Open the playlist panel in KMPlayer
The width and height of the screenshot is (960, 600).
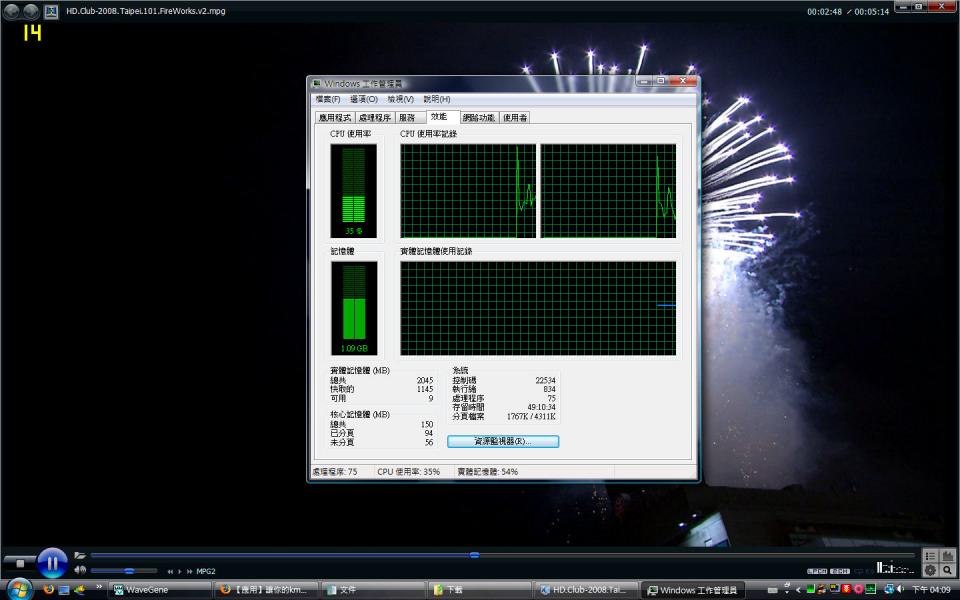coord(930,556)
